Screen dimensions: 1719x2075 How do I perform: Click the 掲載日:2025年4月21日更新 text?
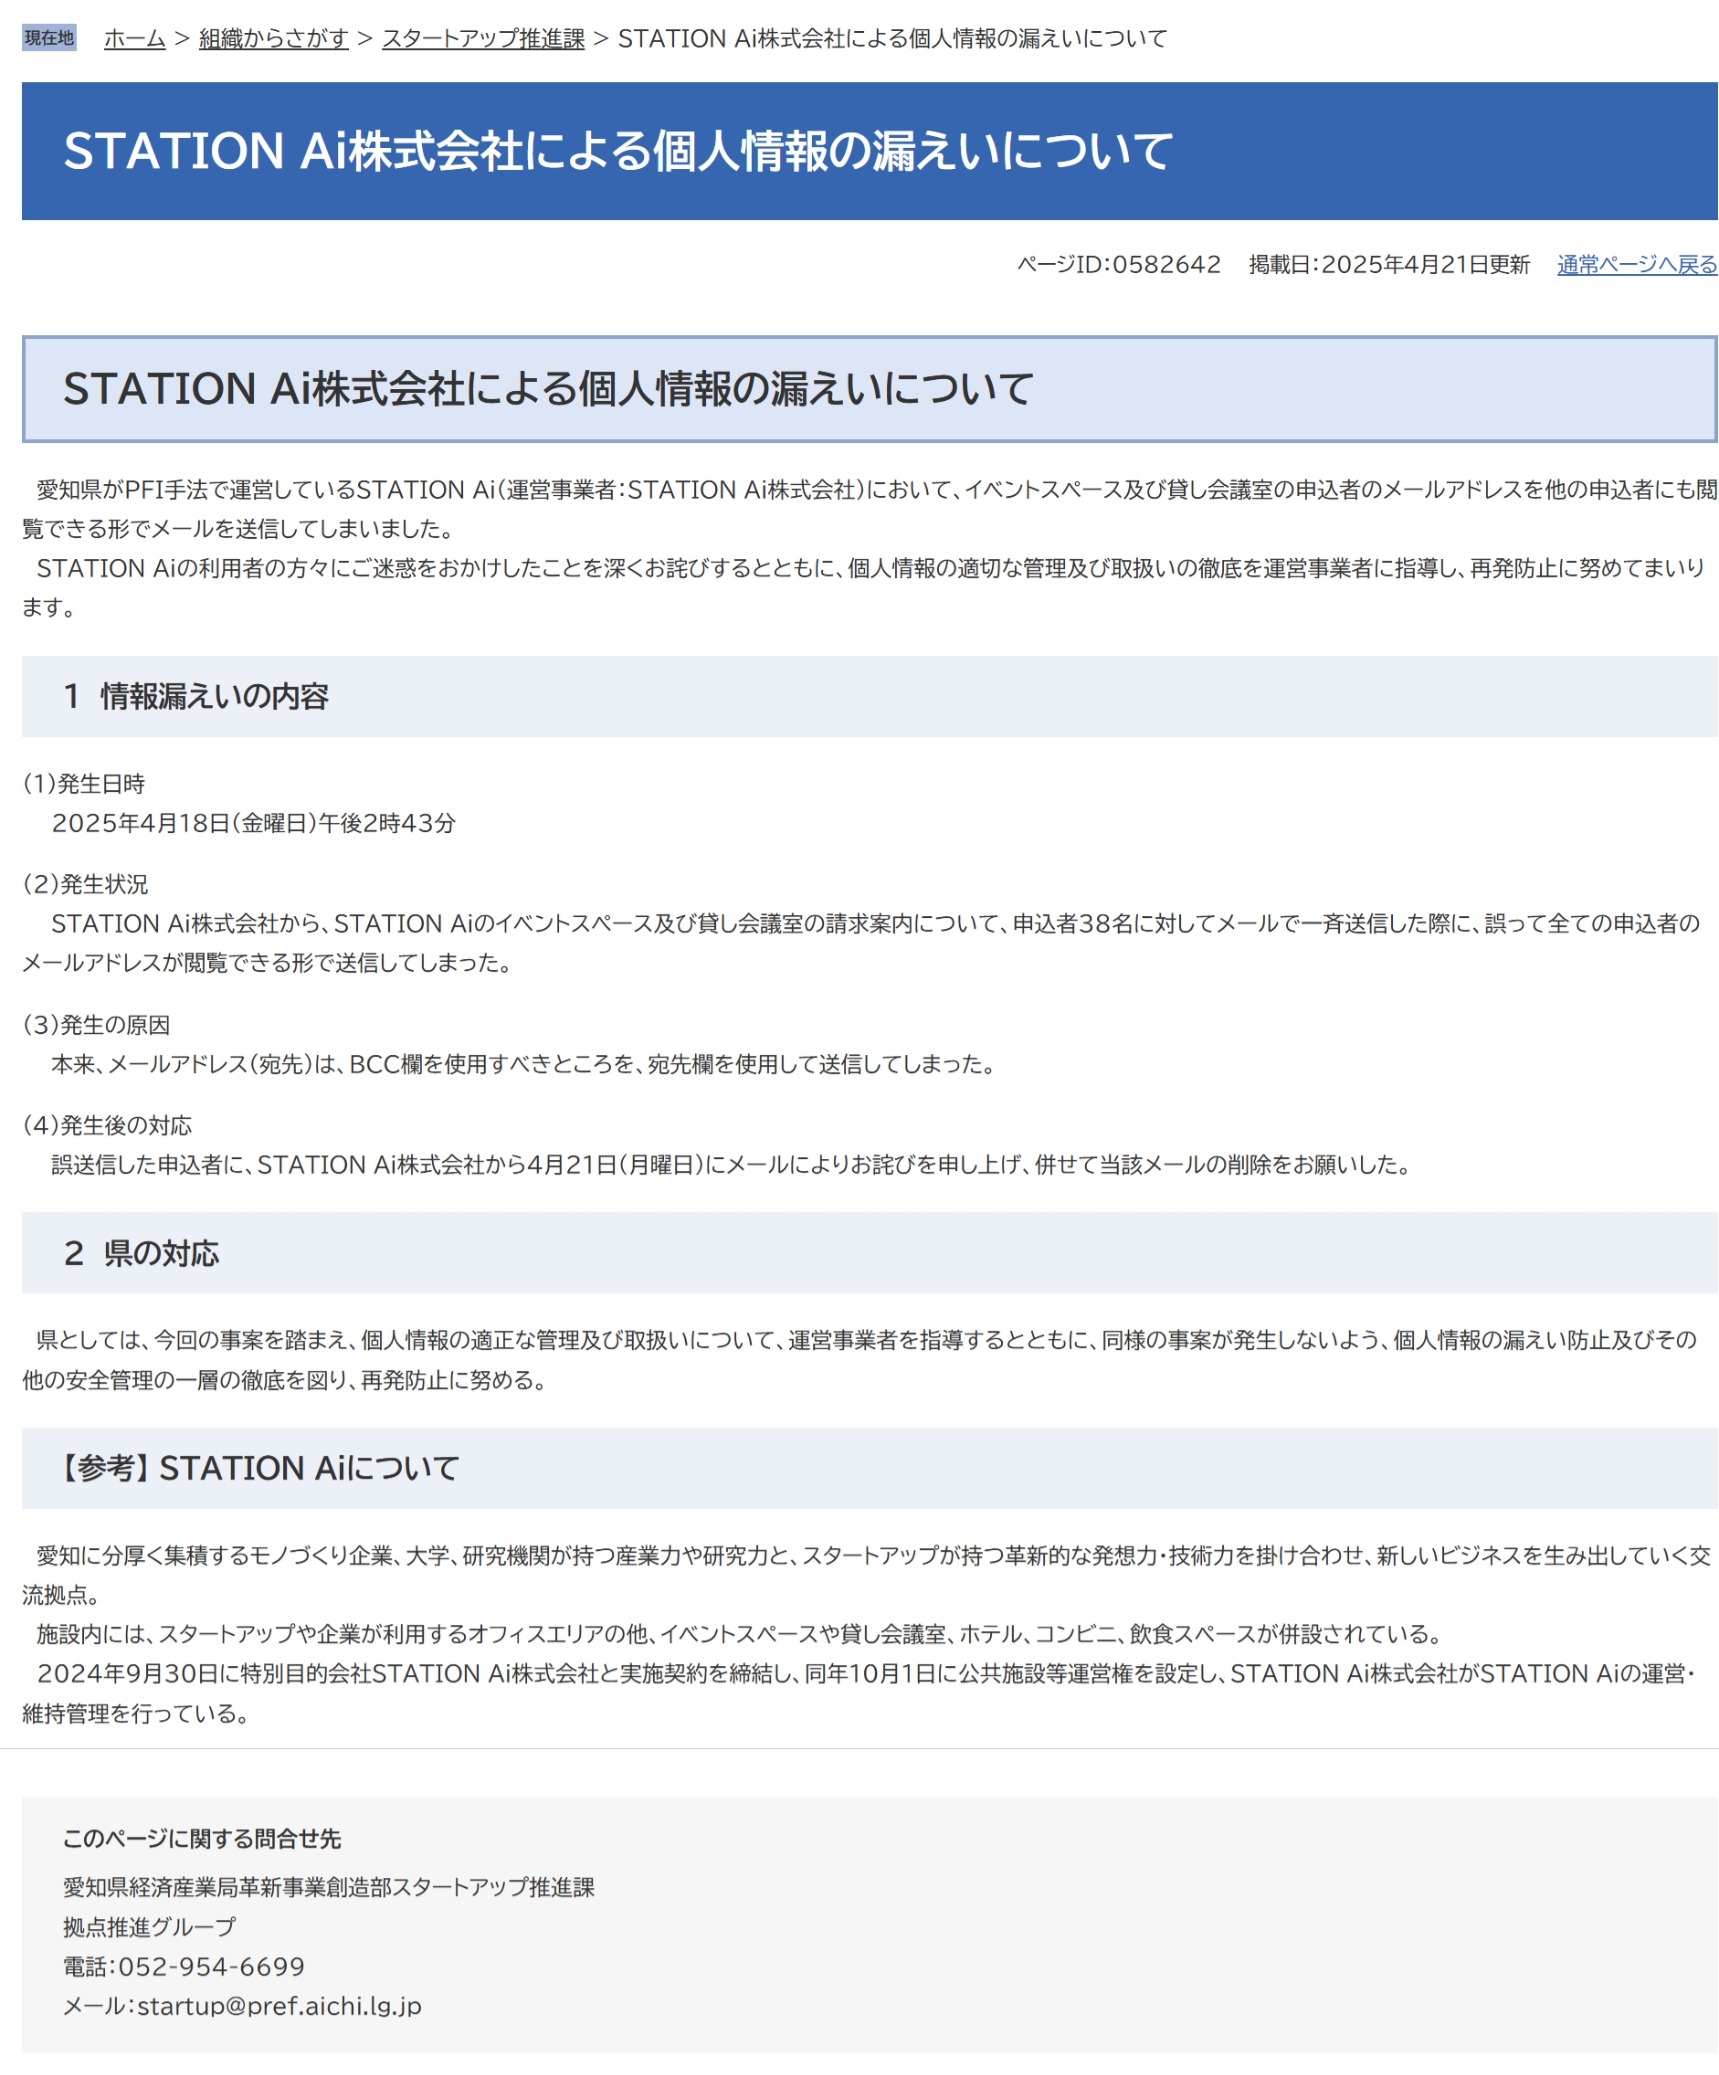pyautogui.click(x=1388, y=264)
